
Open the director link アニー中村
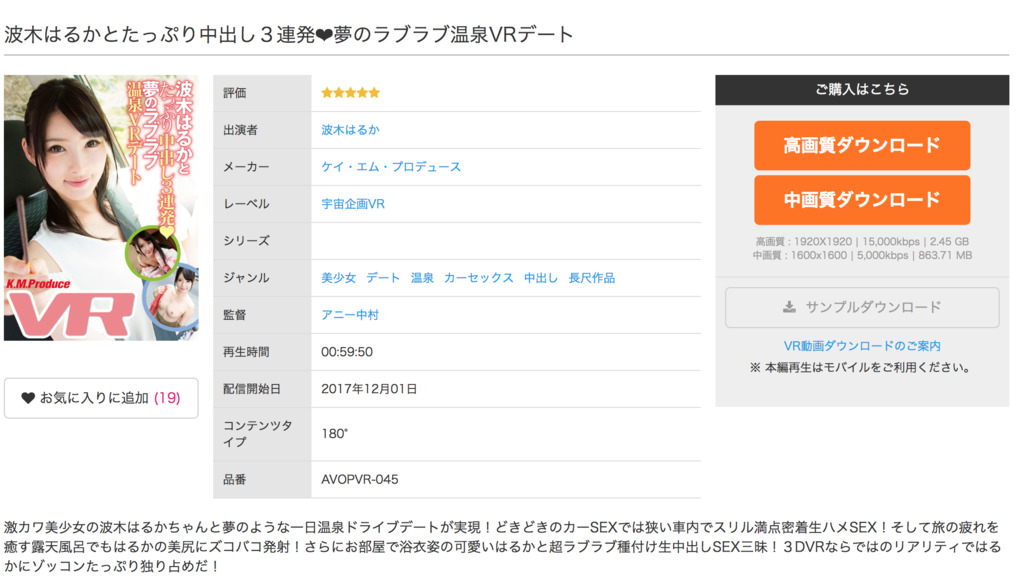tap(350, 315)
